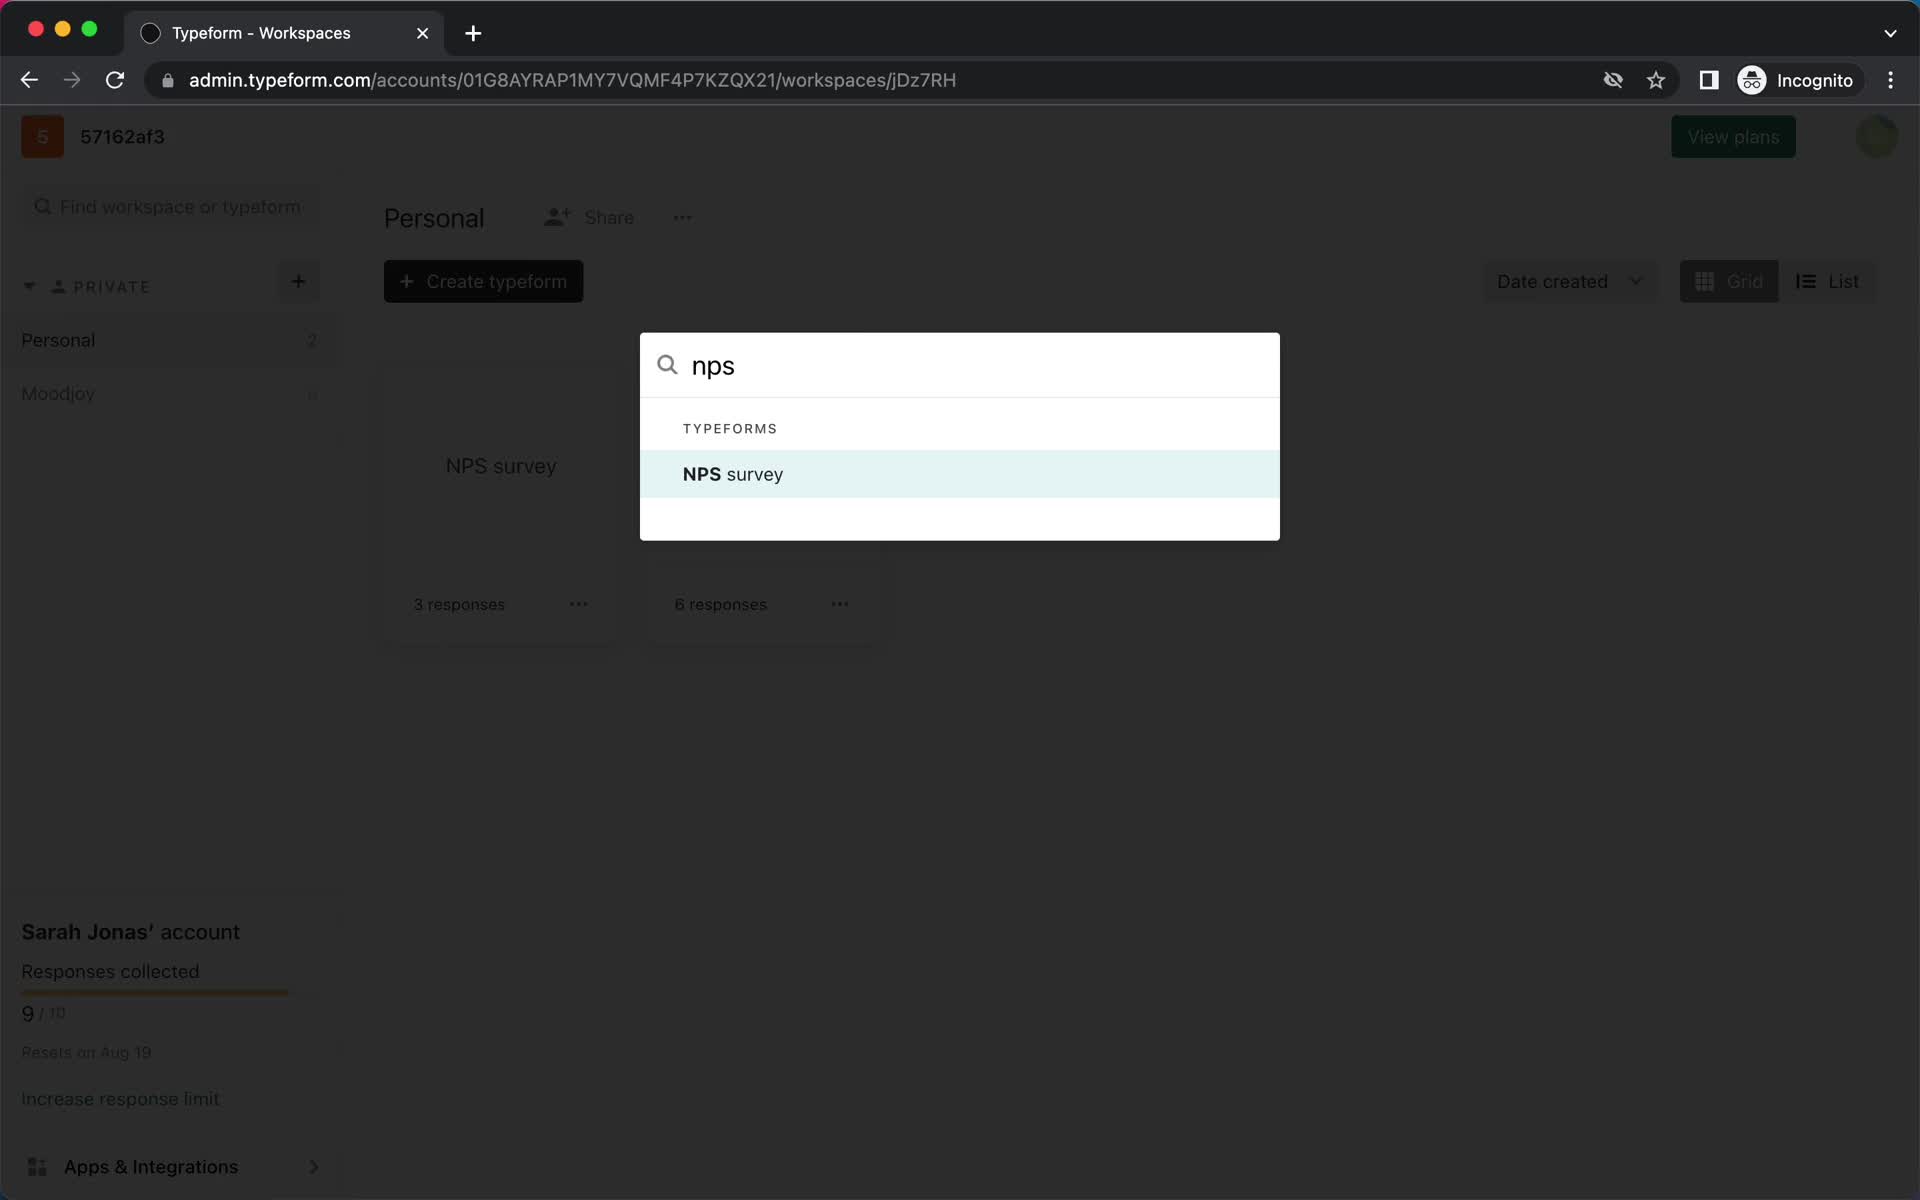Click the ellipsis icon on NPS survey card

click(x=578, y=604)
